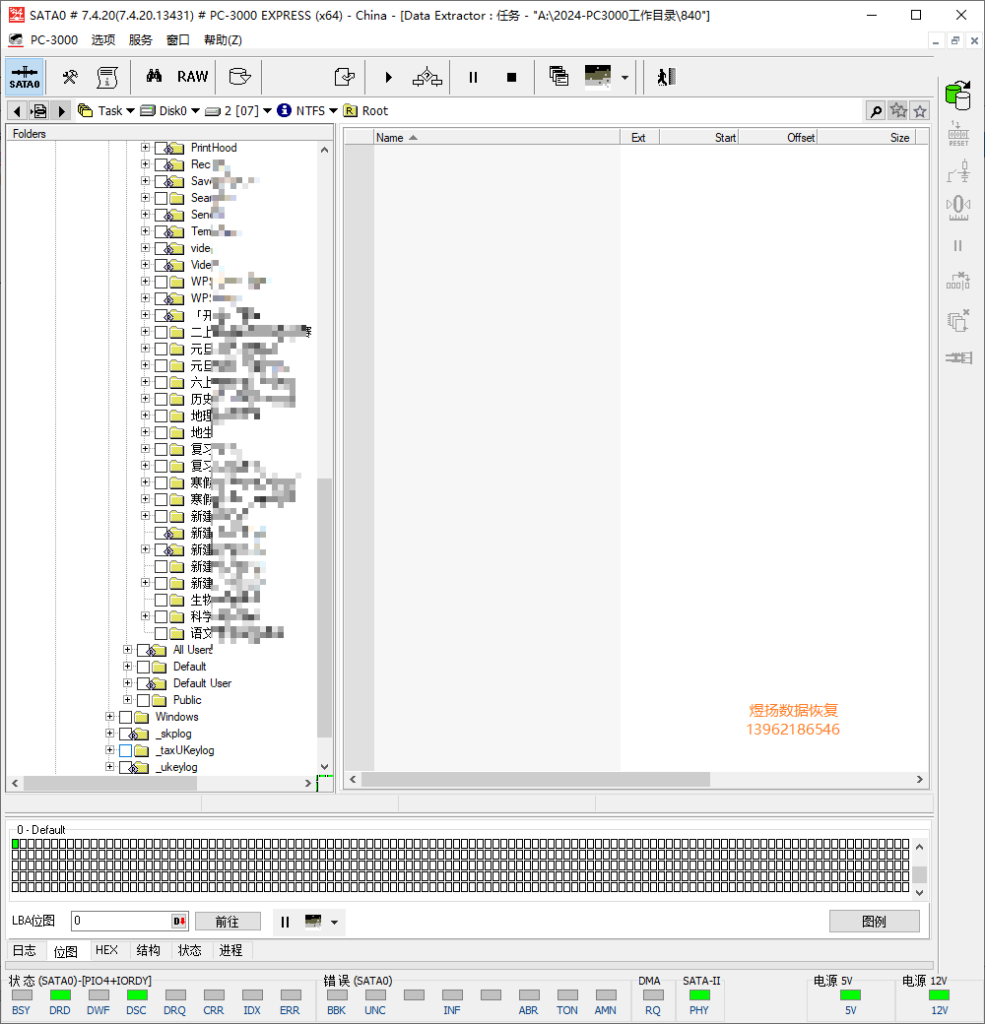Screen dimensions: 985x1024
Task: Tick the _ukeylog folder checkbox
Action: (126, 767)
